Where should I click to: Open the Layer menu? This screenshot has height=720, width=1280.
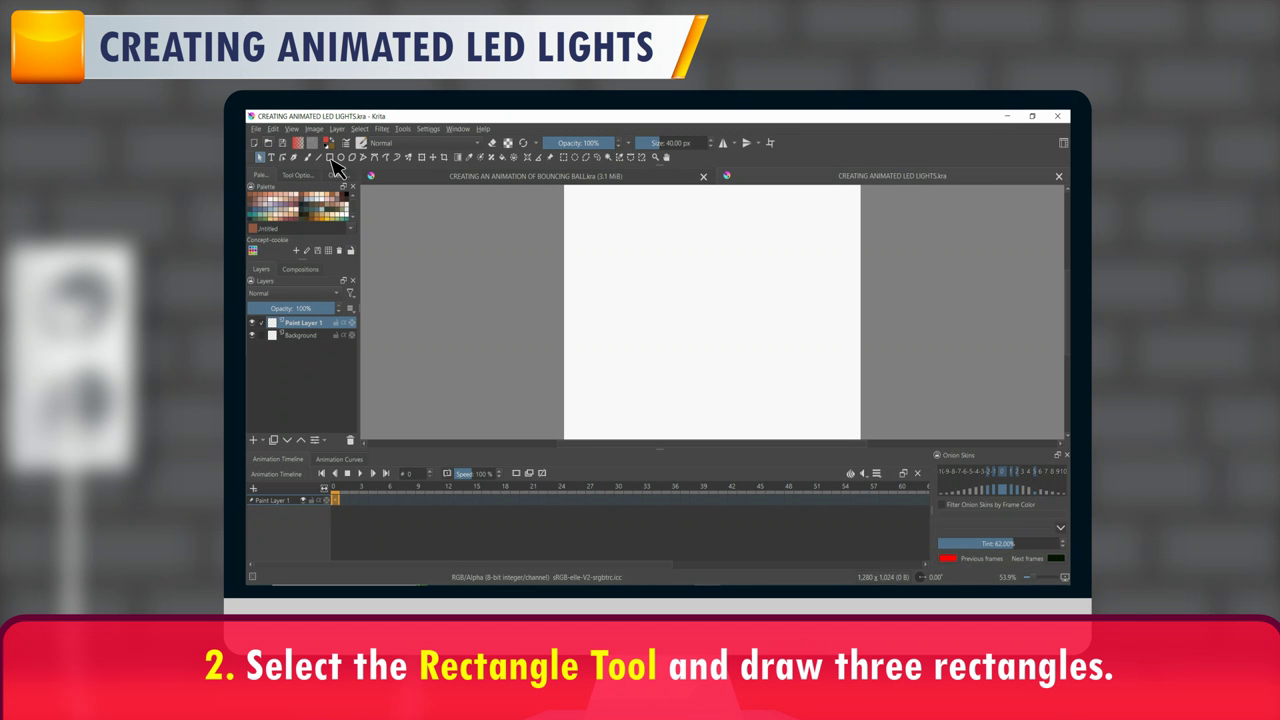pyautogui.click(x=337, y=129)
